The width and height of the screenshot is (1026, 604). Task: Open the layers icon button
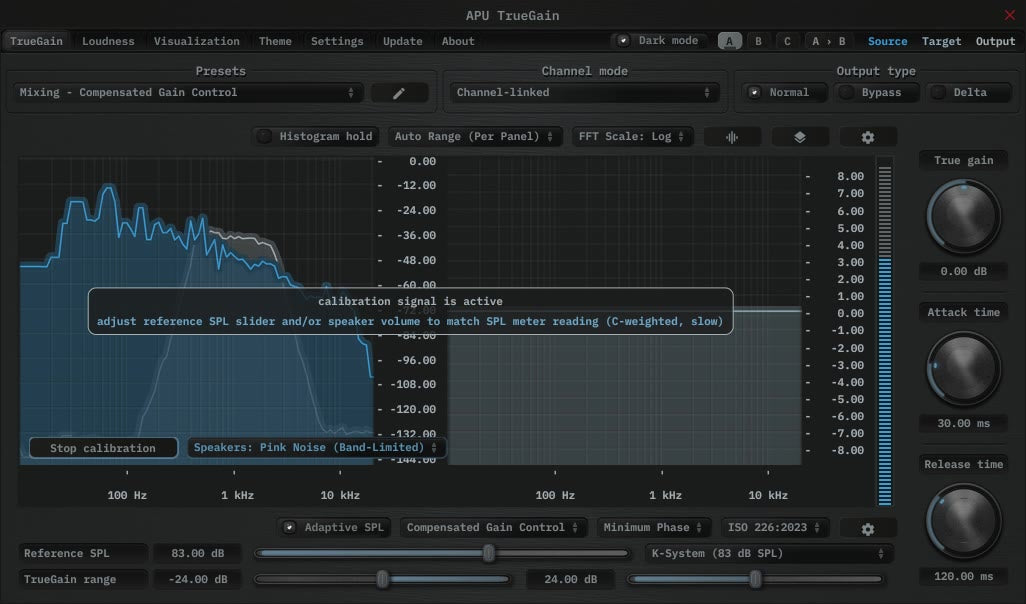coord(800,137)
